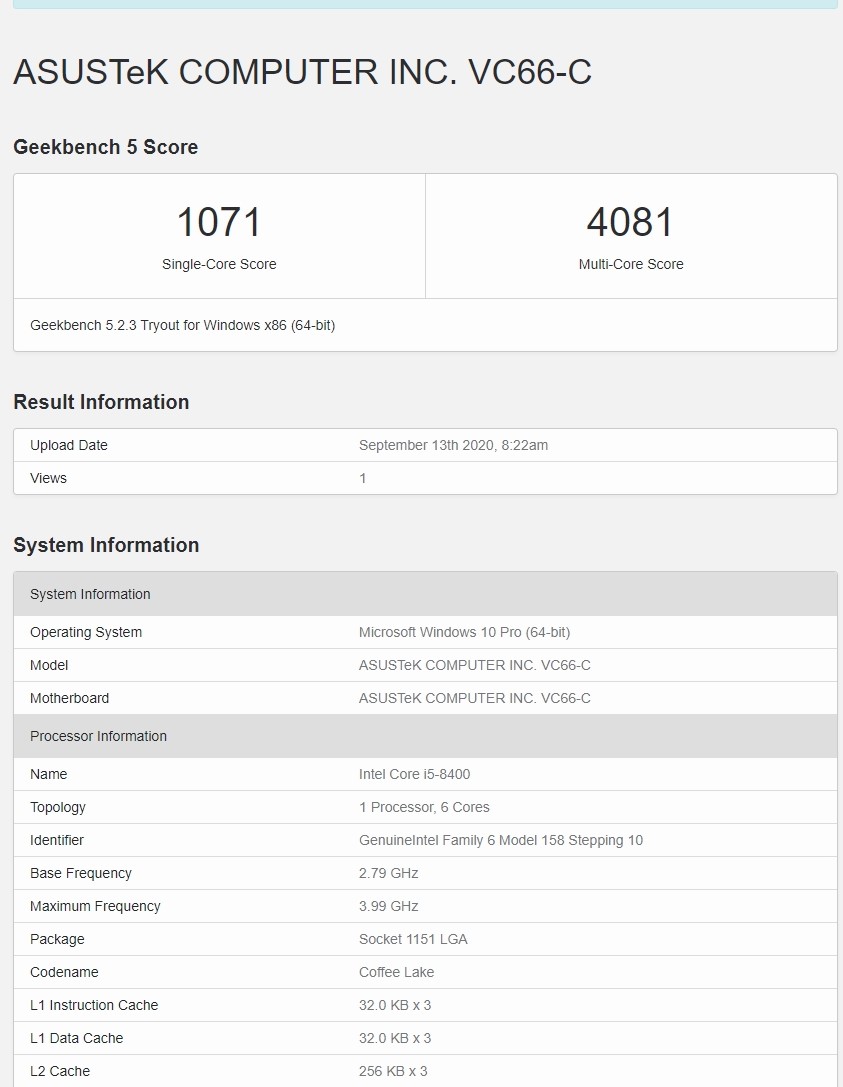Image resolution: width=843 pixels, height=1087 pixels.
Task: Click the gray System Information table header row
Action: click(425, 594)
